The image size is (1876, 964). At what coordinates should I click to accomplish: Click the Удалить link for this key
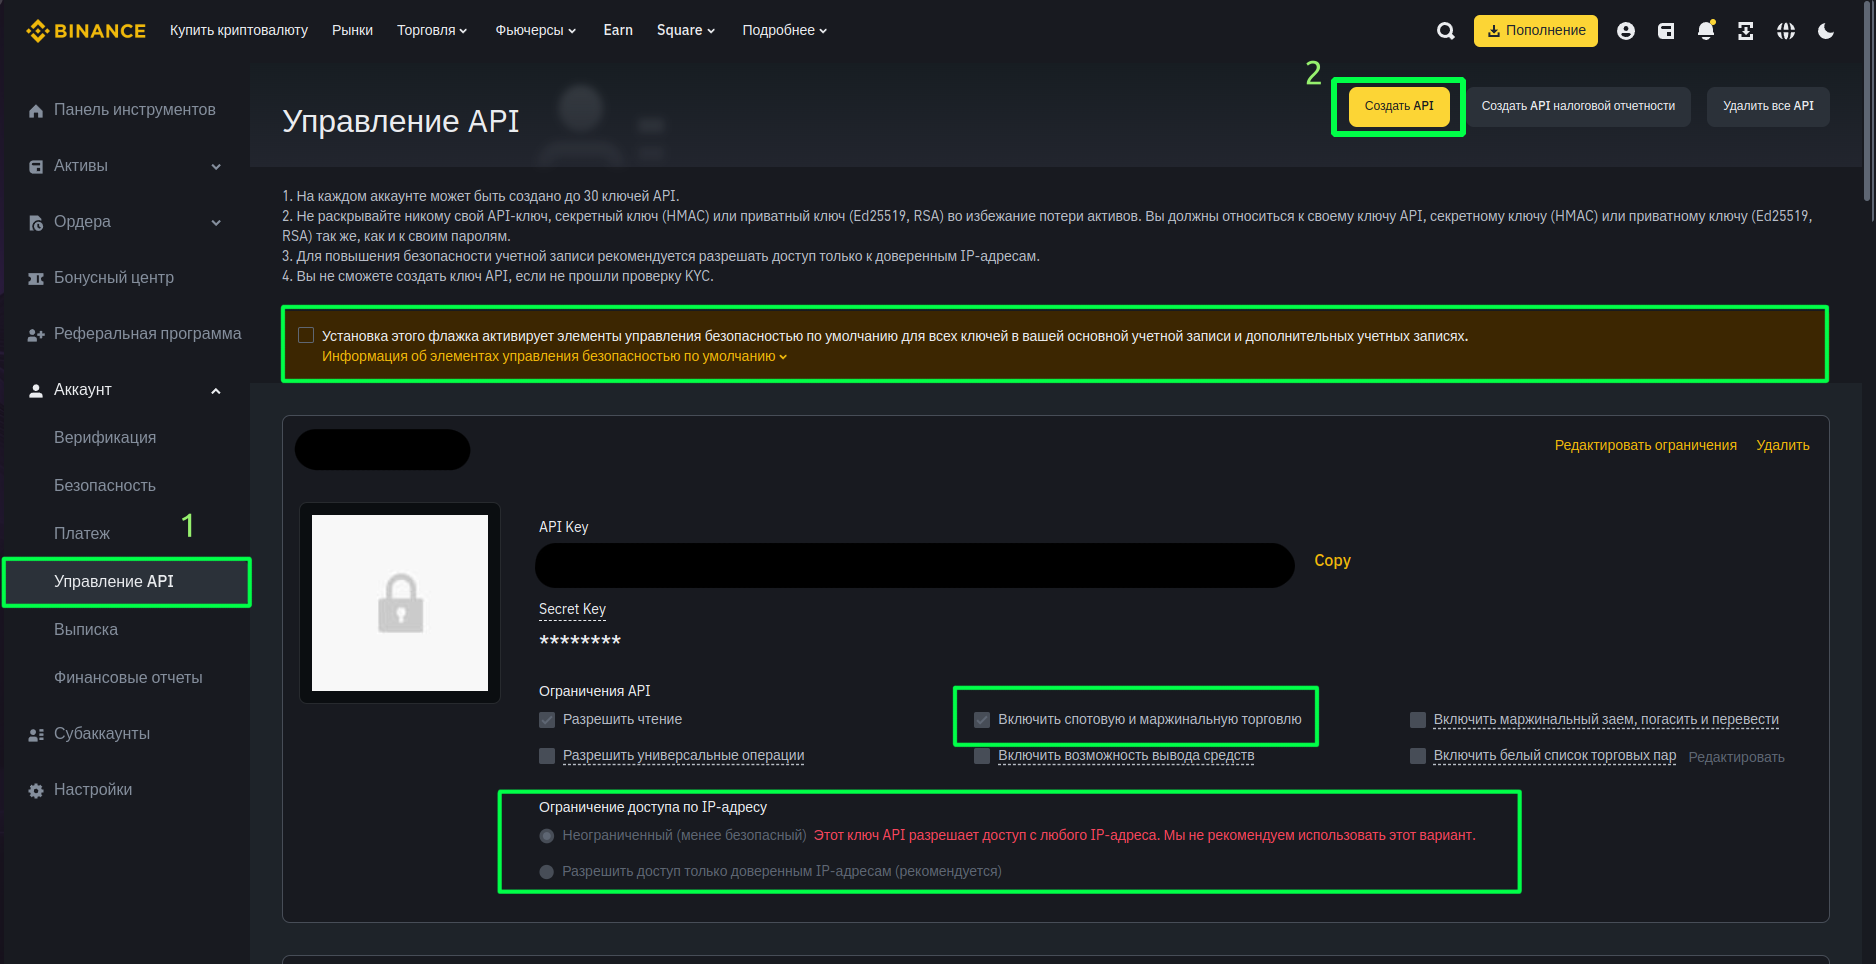click(x=1783, y=446)
